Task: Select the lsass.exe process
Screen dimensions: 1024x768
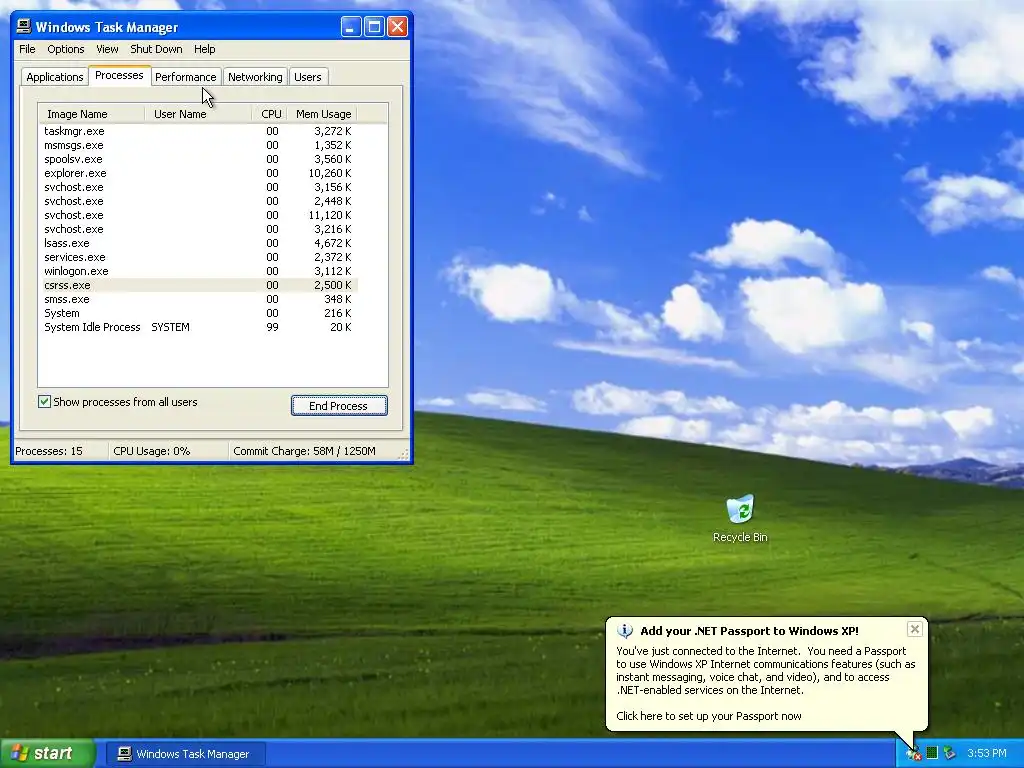Action: pos(198,243)
